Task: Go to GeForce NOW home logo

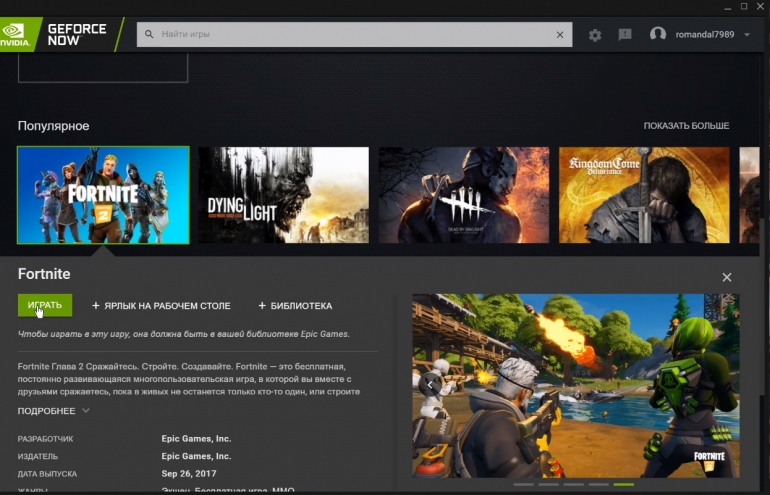Action: click(77, 35)
